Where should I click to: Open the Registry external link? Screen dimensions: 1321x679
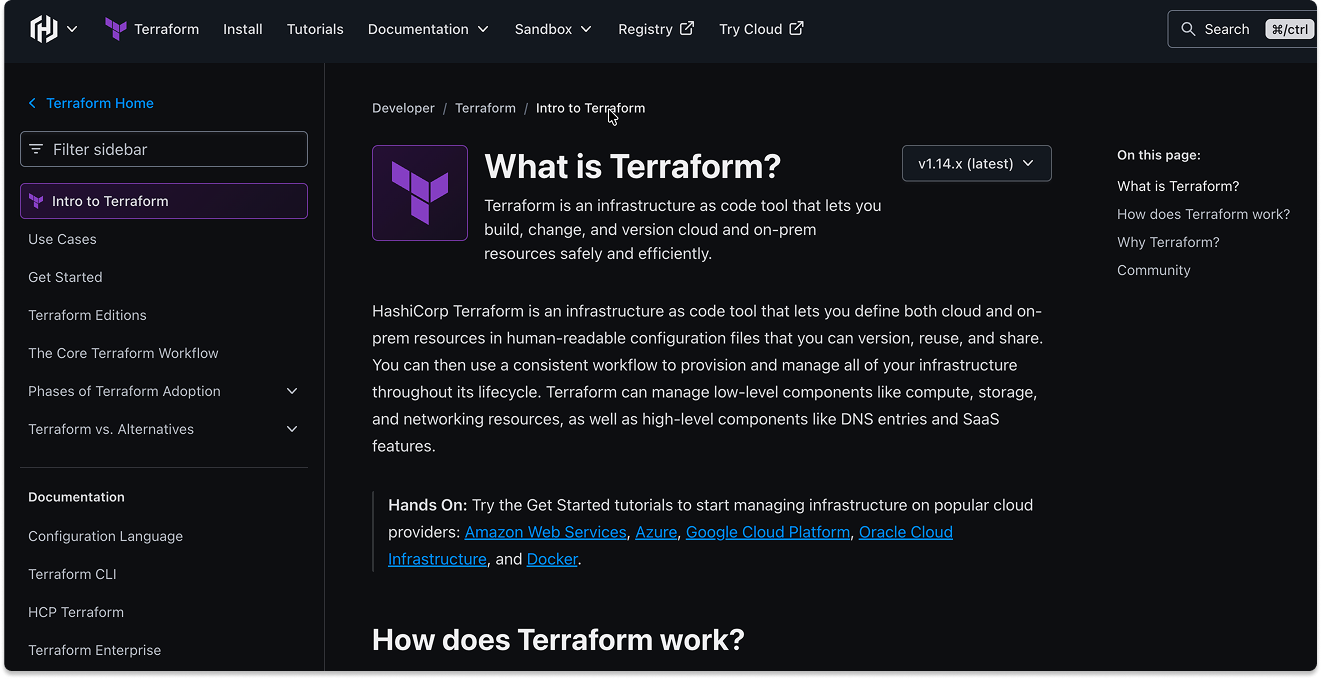[x=656, y=29]
